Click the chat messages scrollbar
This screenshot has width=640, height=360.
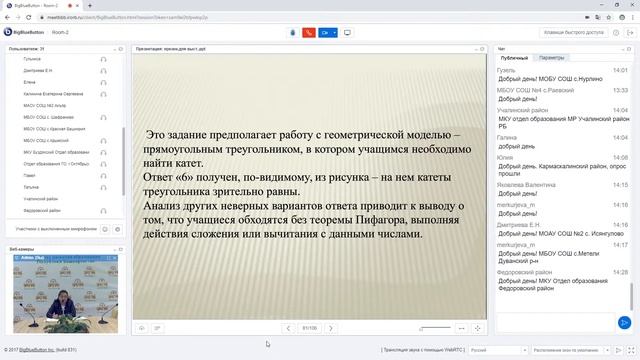tap(631, 296)
